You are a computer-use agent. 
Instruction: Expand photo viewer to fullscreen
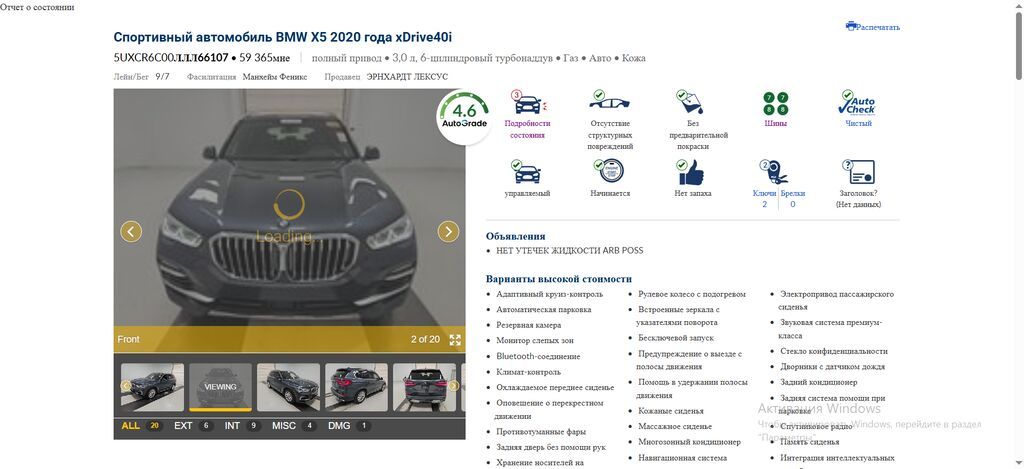455,340
